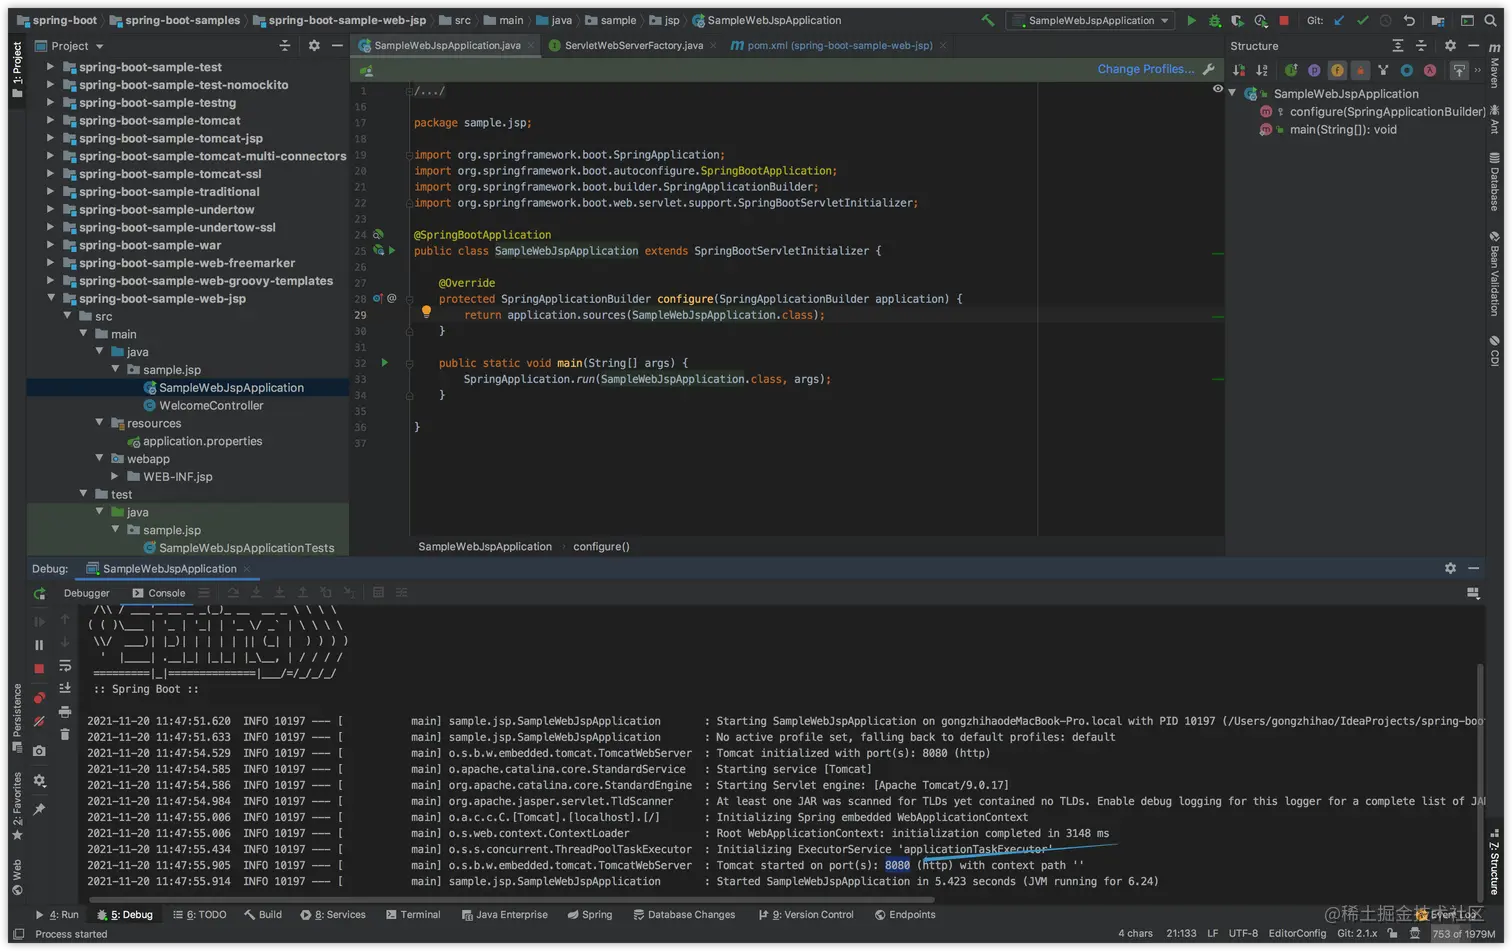Open the SampleWebJspApplication run configuration dropdown
This screenshot has height=951, width=1512.
1091,20
